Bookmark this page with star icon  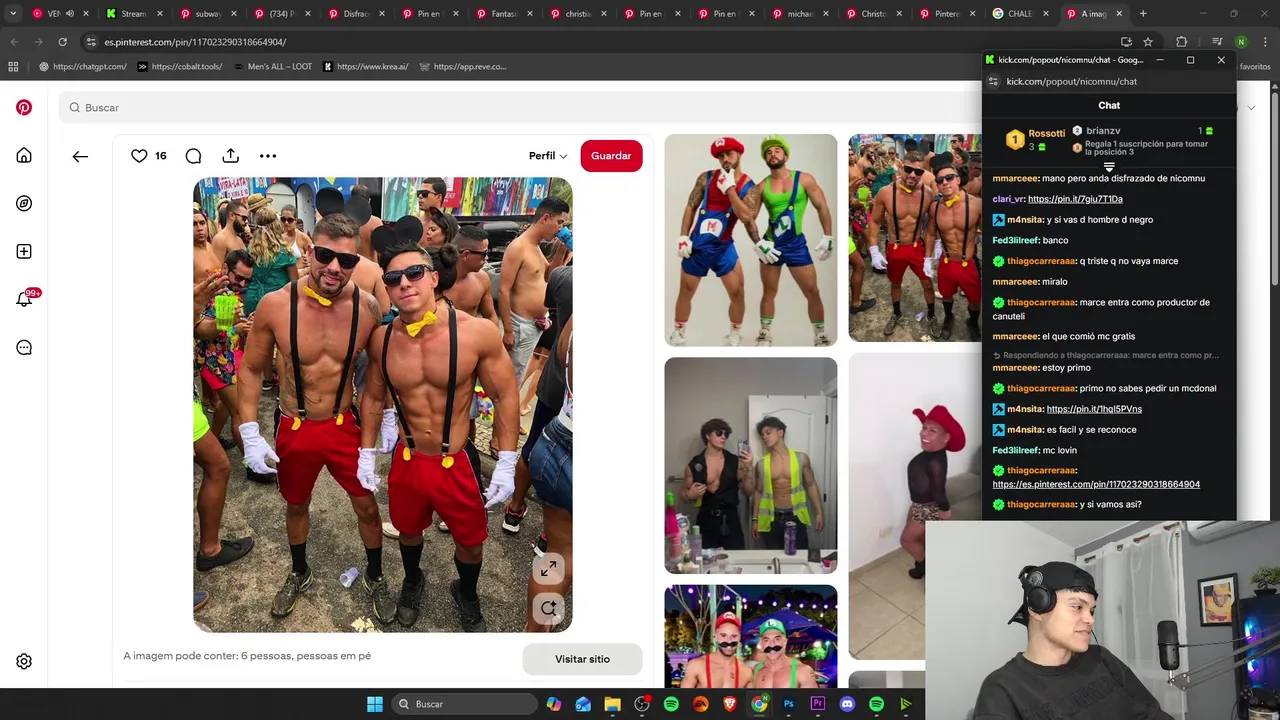tap(1148, 42)
